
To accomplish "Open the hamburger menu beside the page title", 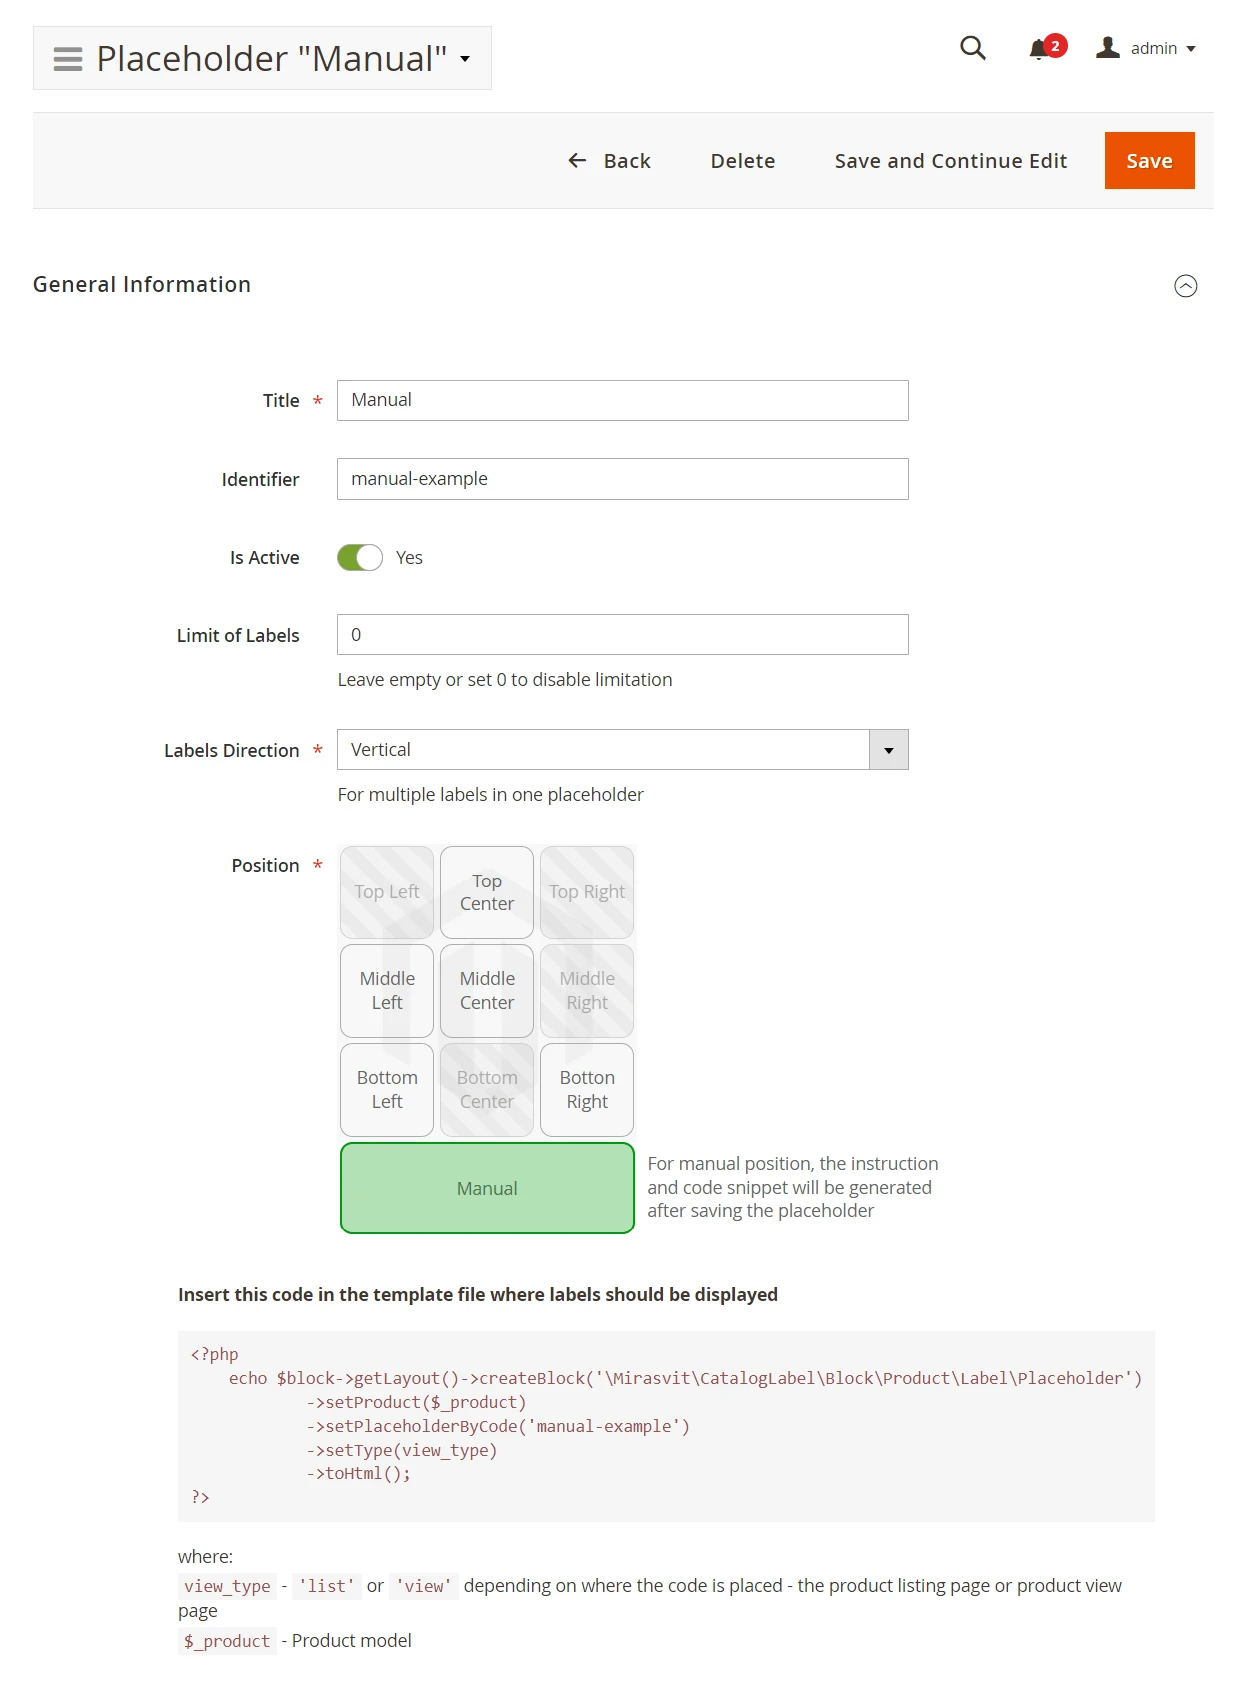I will pos(68,59).
